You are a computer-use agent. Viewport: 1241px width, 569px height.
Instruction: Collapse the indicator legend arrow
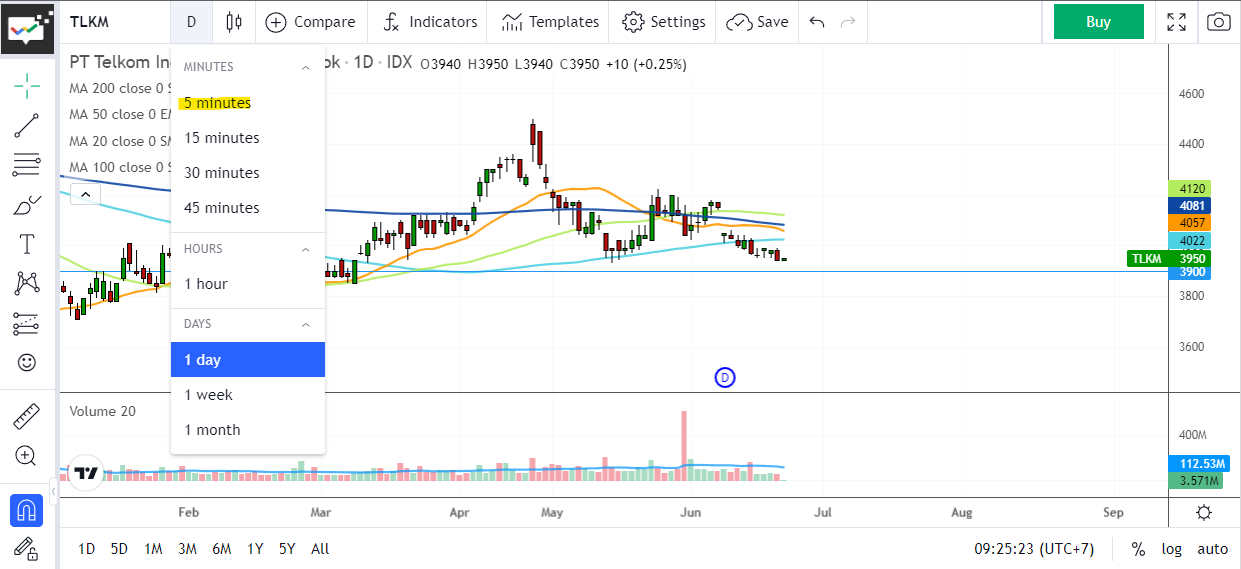85,194
